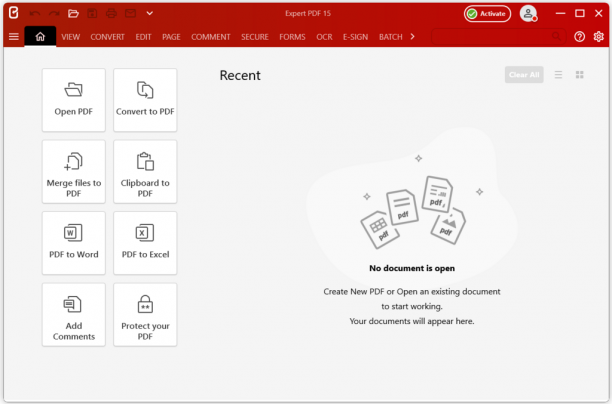The image size is (612, 404).
Task: Click the Email envelope icon
Action: tap(130, 13)
